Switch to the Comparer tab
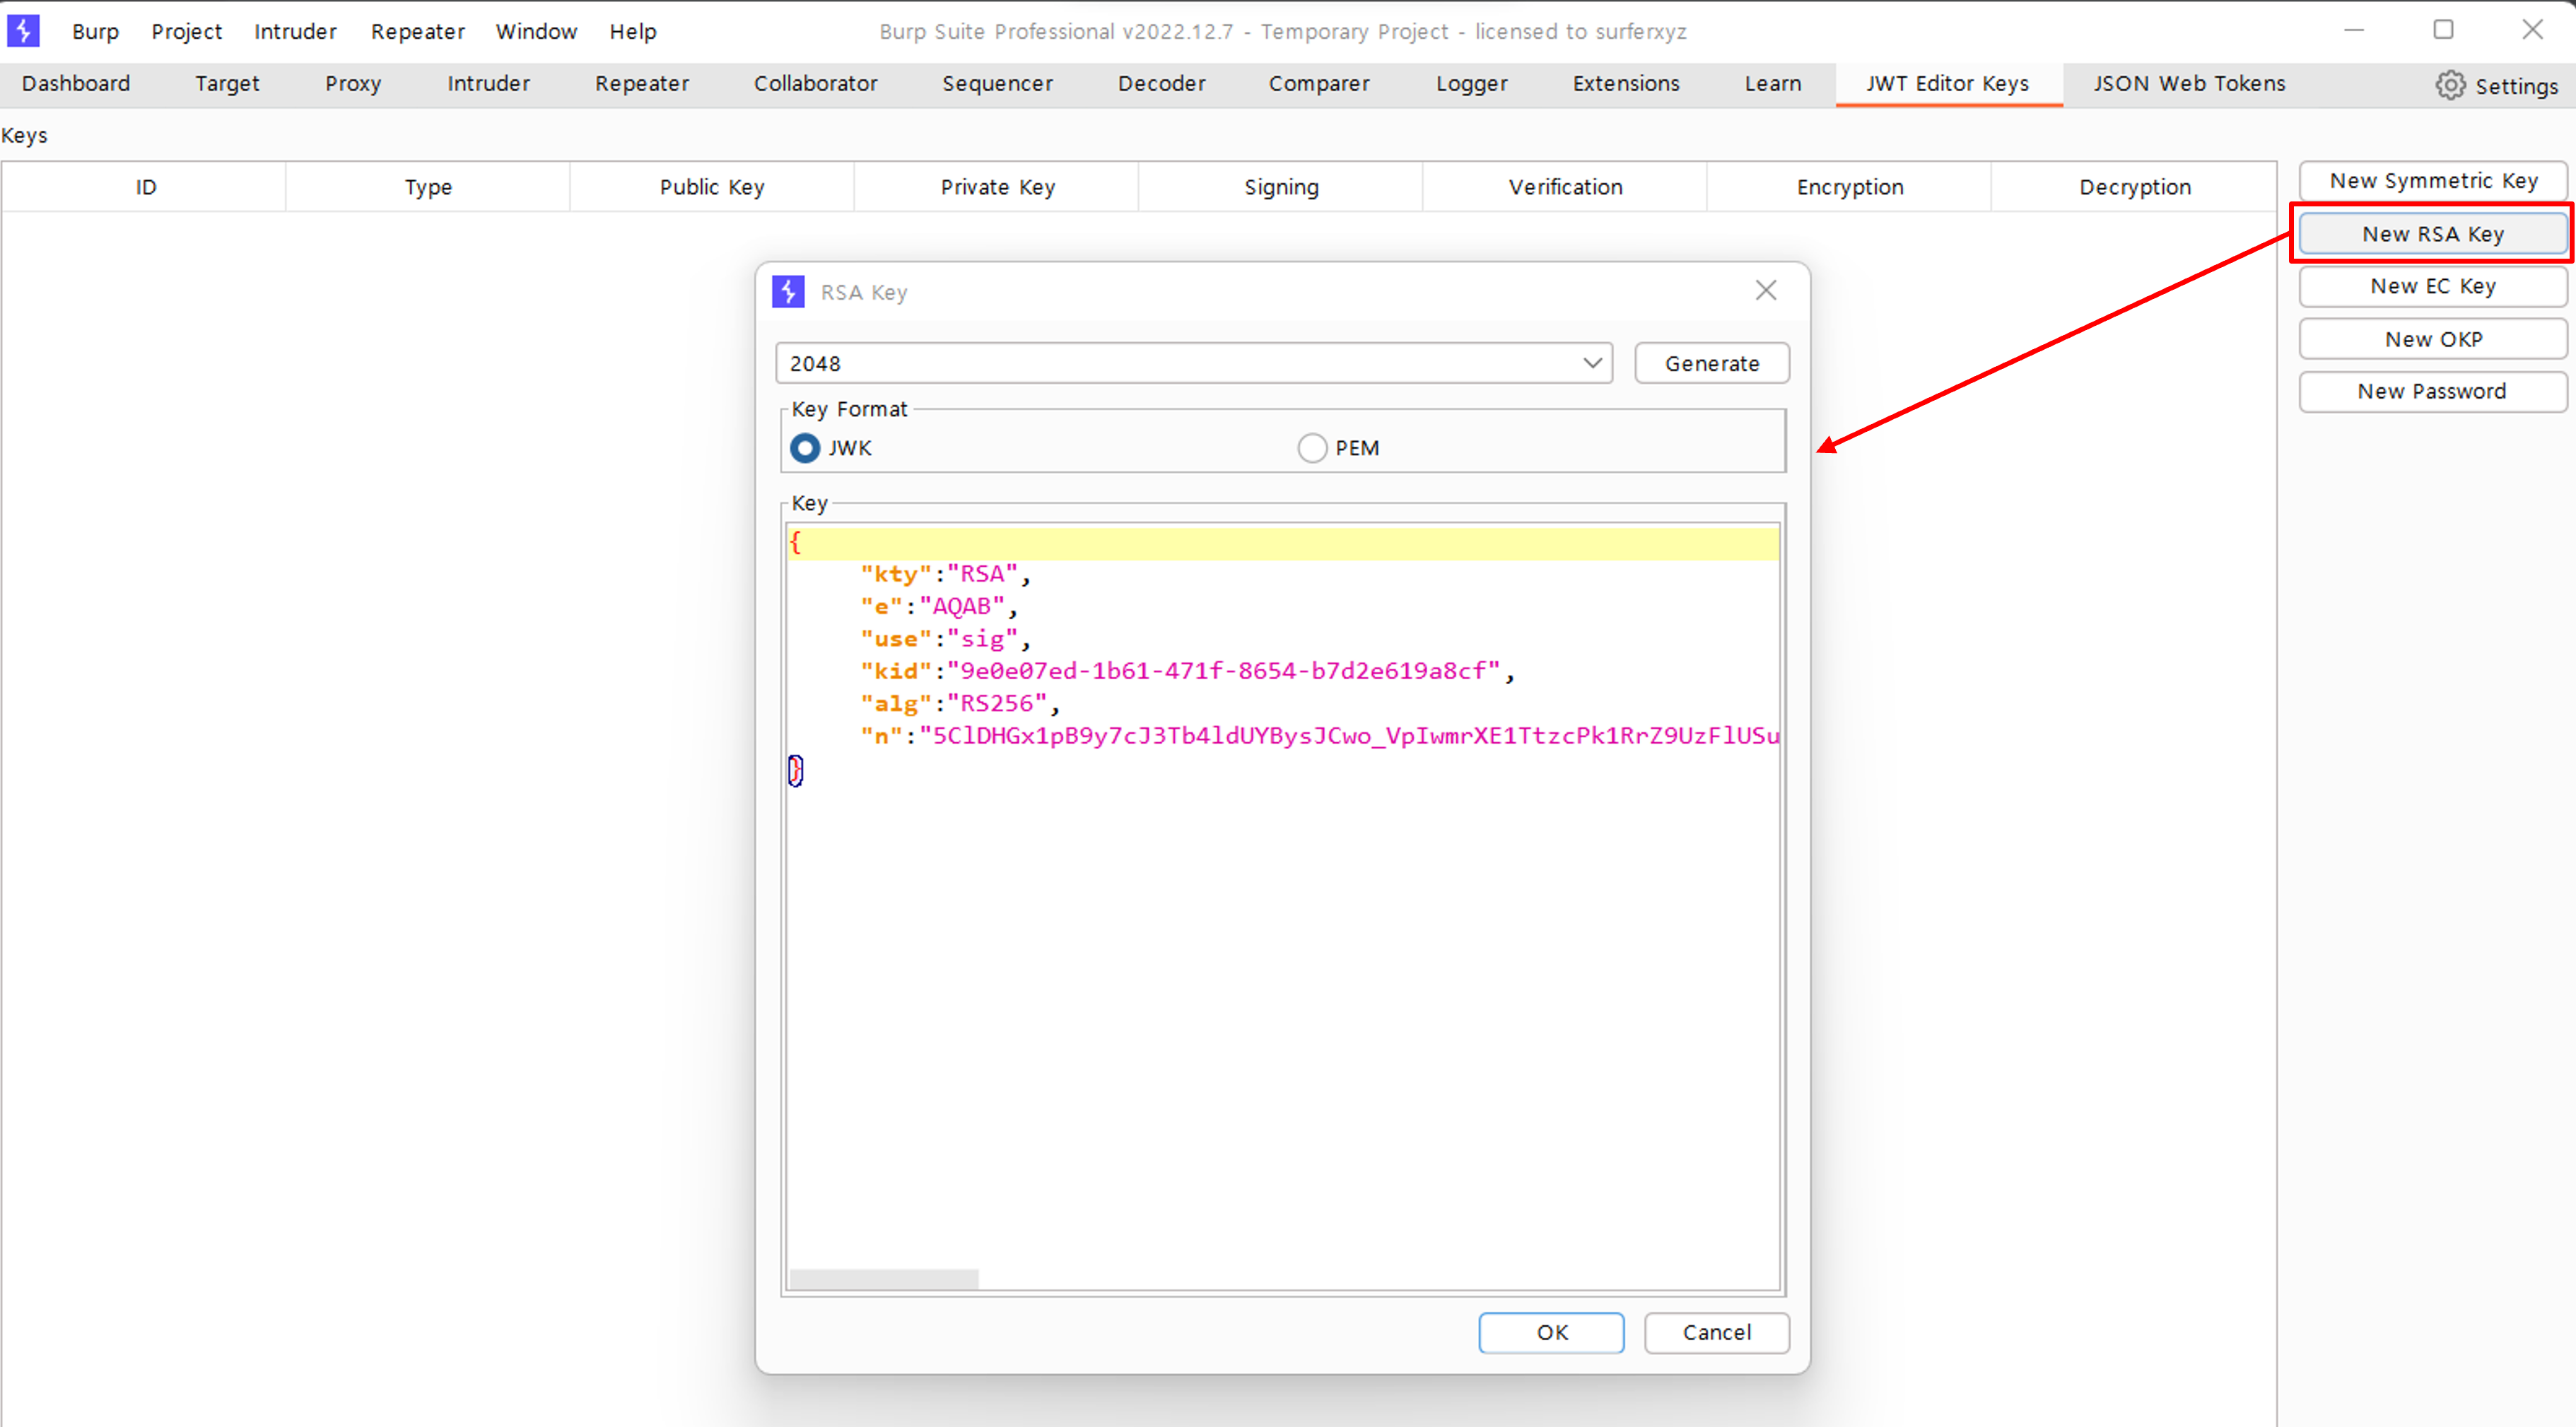The image size is (2576, 1427). [1319, 84]
